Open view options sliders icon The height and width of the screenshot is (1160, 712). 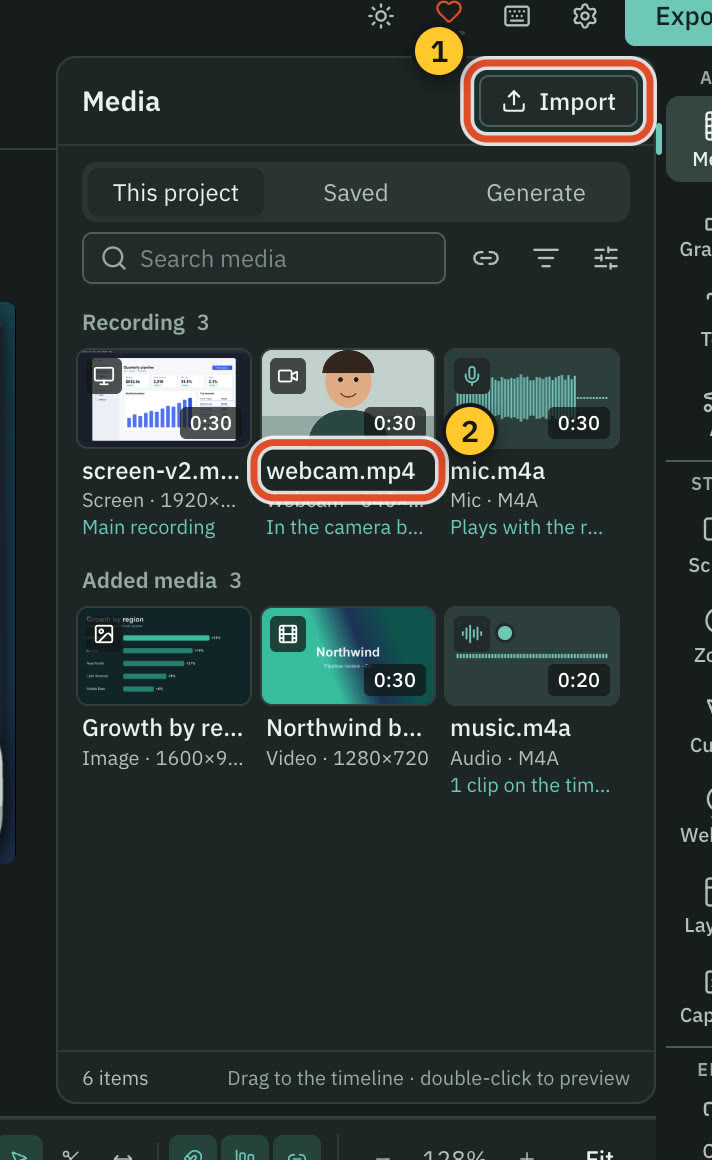click(605, 258)
